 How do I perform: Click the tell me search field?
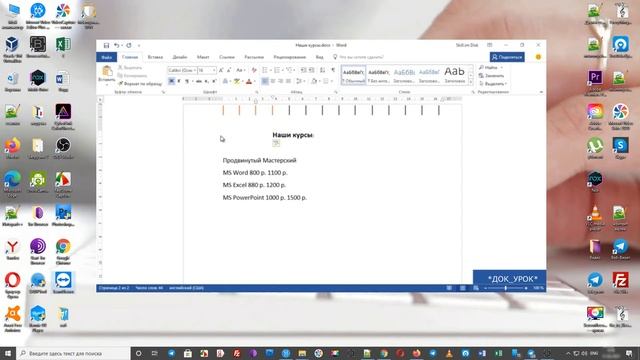pyautogui.click(x=358, y=57)
